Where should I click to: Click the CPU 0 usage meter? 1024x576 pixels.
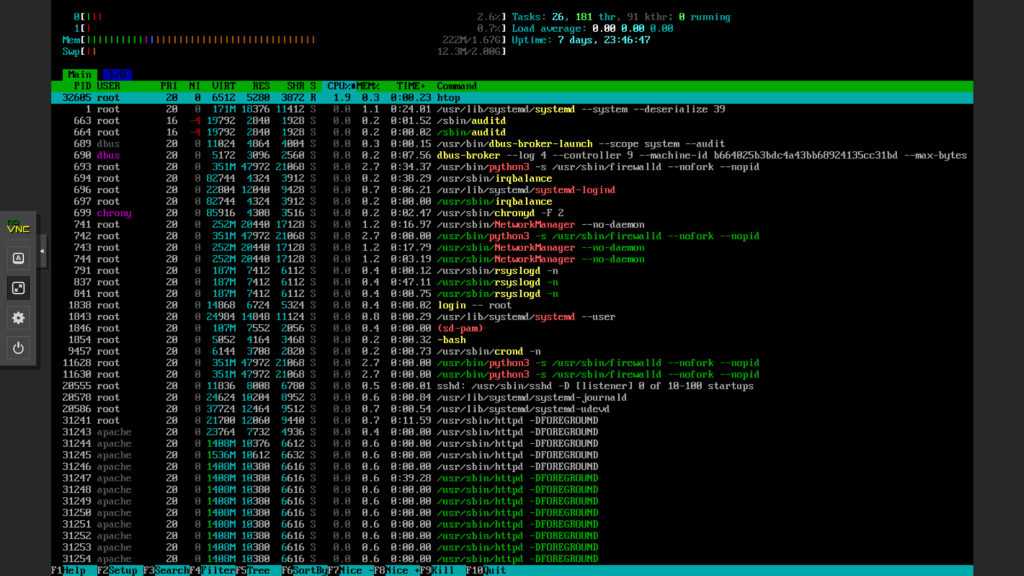coord(290,17)
